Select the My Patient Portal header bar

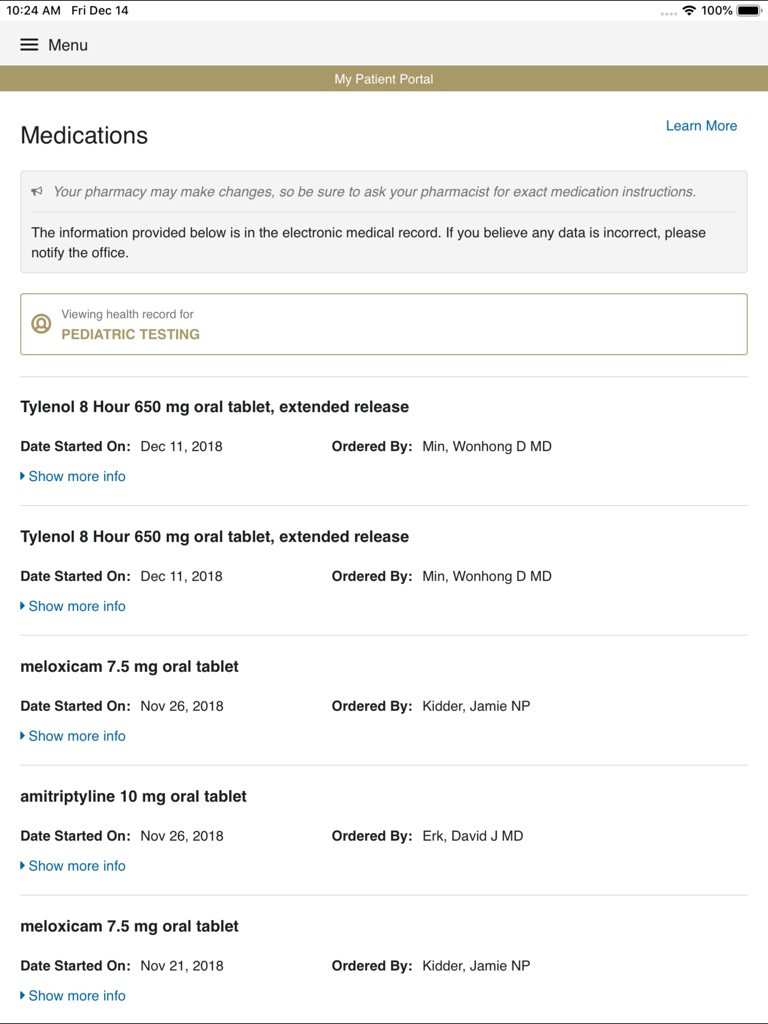(384, 78)
